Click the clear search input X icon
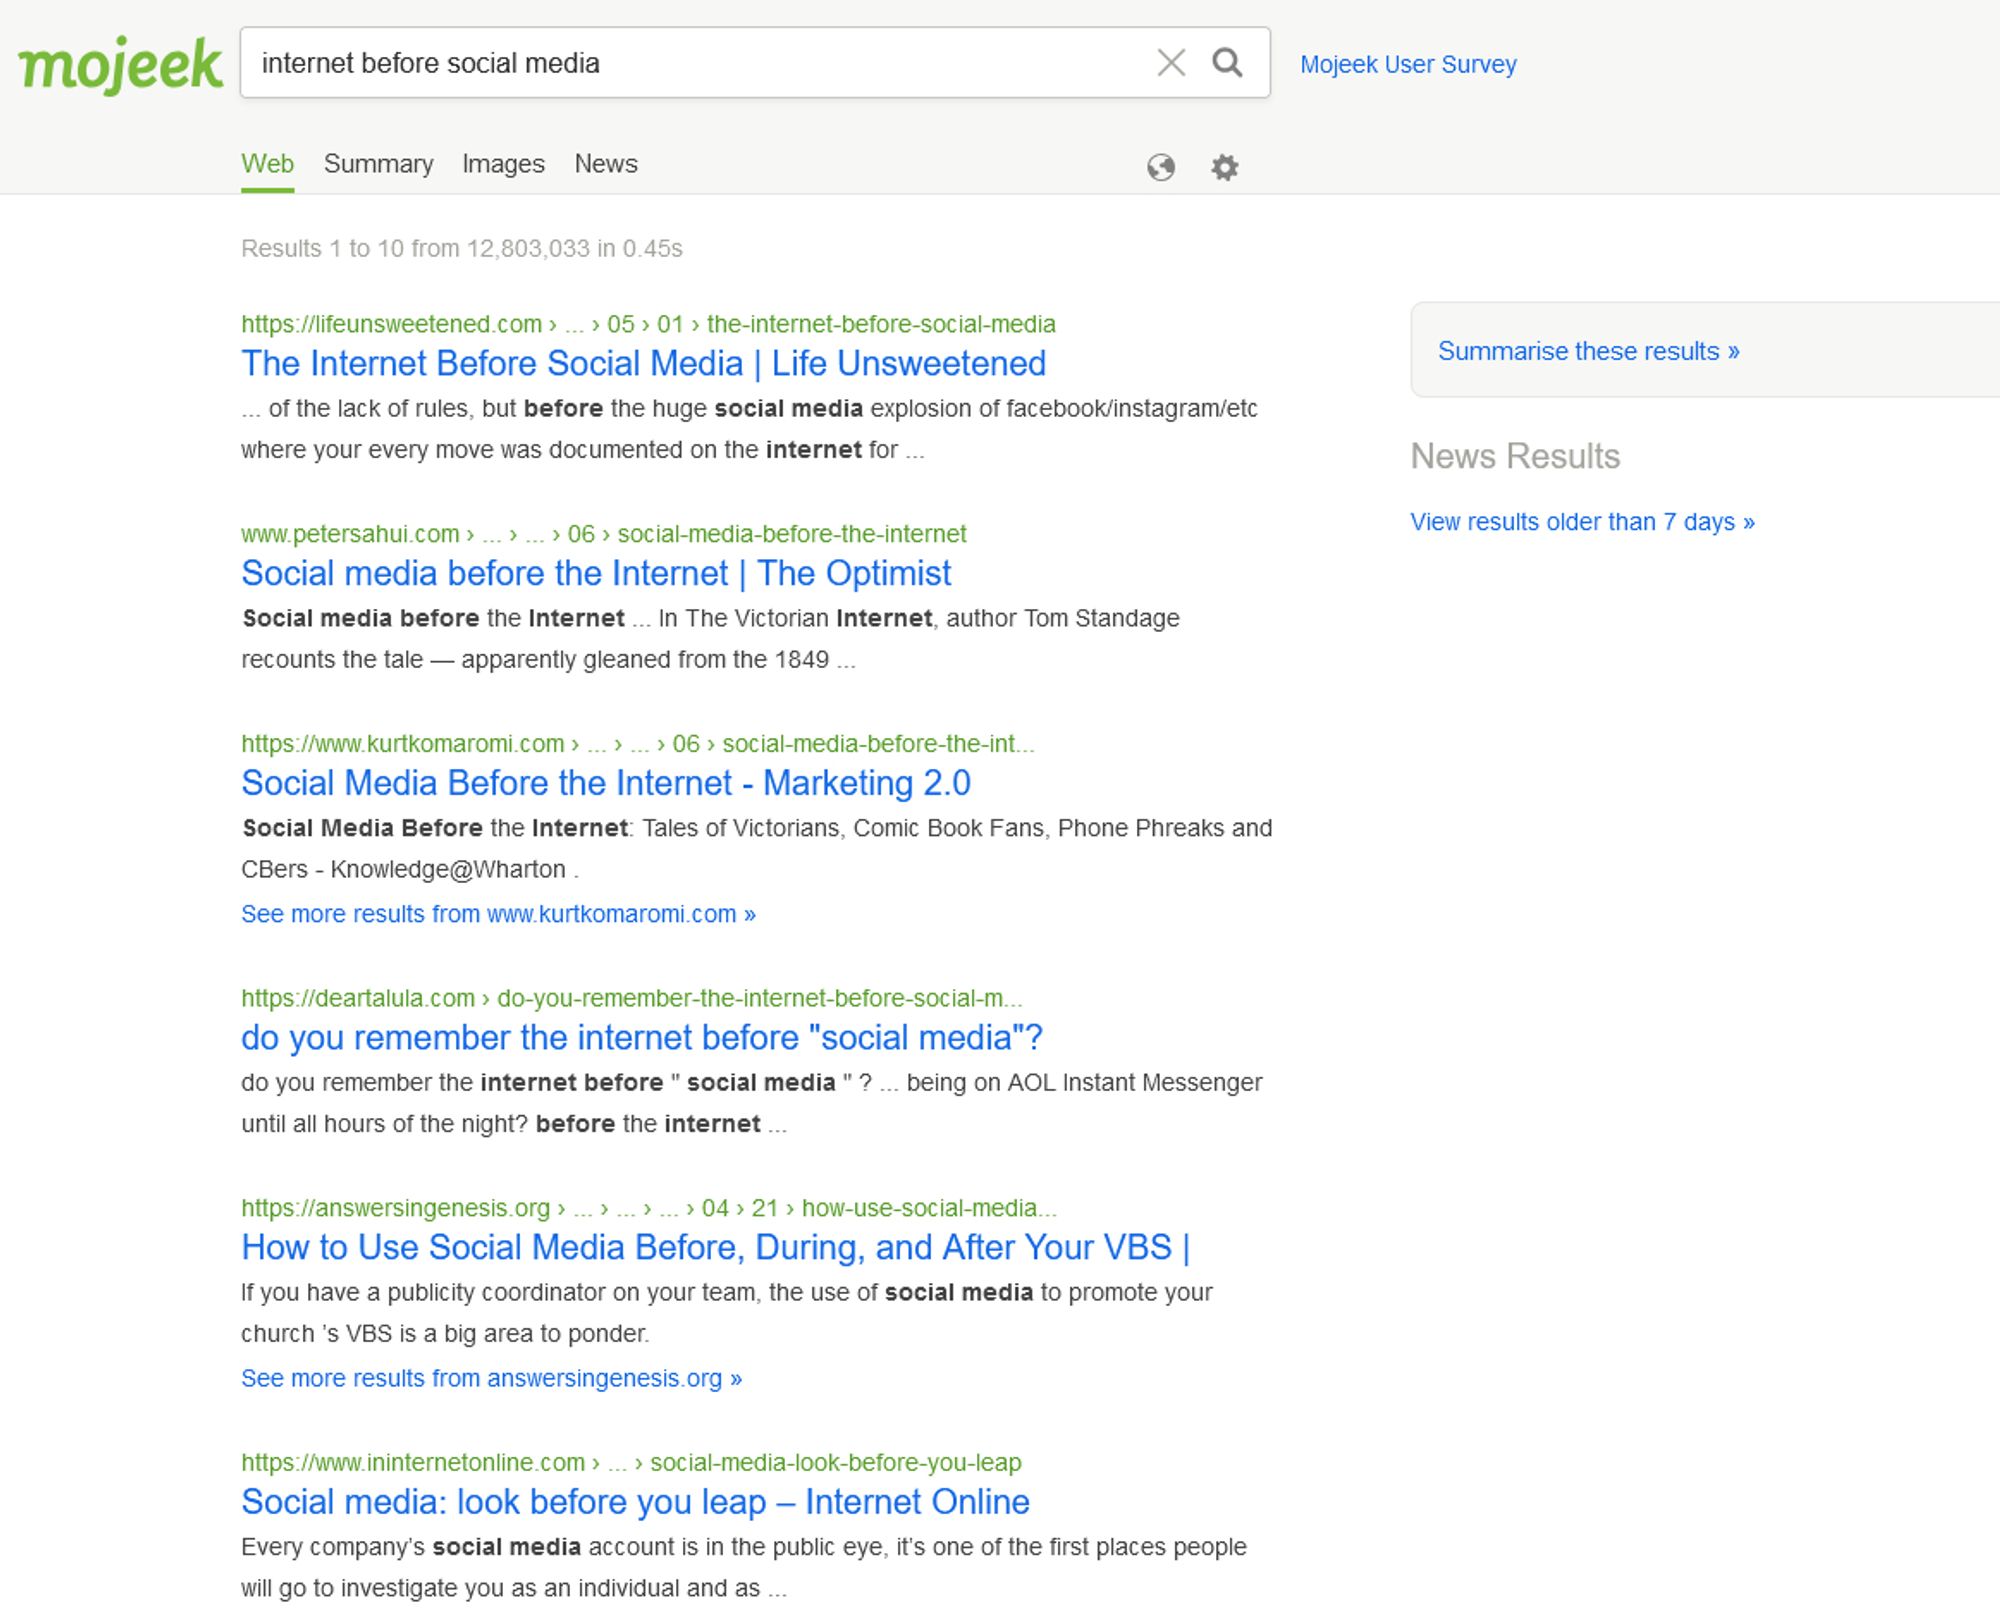This screenshot has height=1613, width=2000. (1170, 63)
